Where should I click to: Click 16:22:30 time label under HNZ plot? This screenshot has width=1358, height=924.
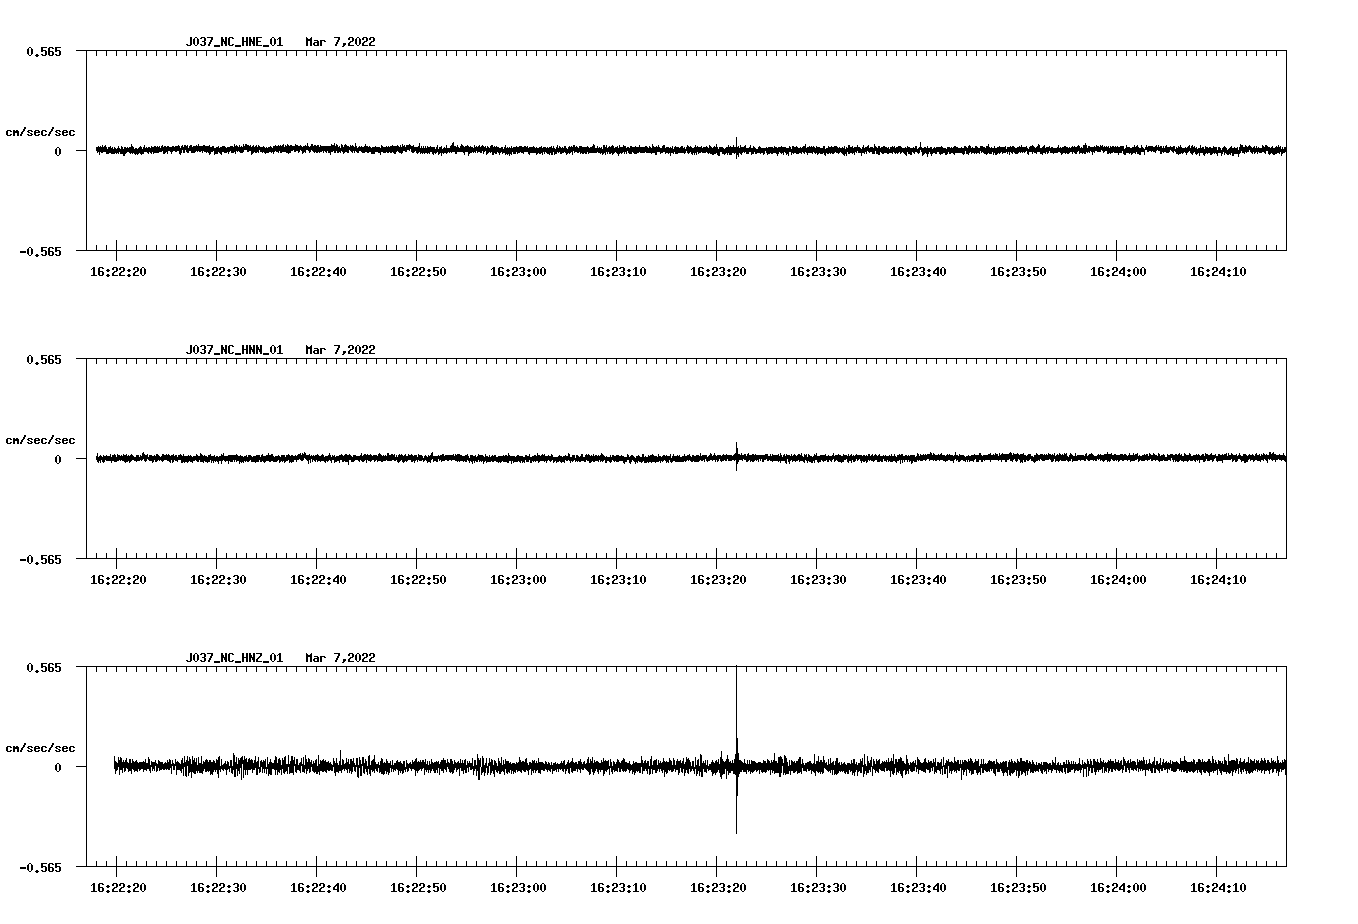coord(217,887)
